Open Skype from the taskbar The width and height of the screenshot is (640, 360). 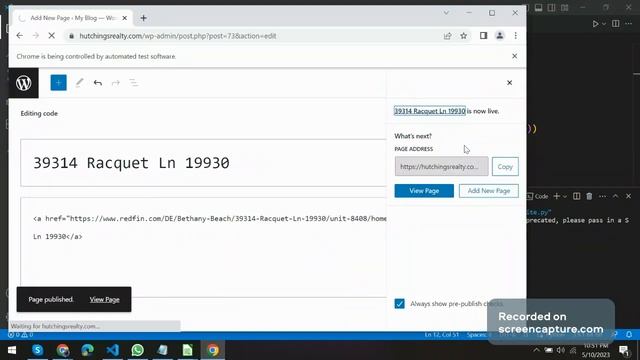point(38,350)
